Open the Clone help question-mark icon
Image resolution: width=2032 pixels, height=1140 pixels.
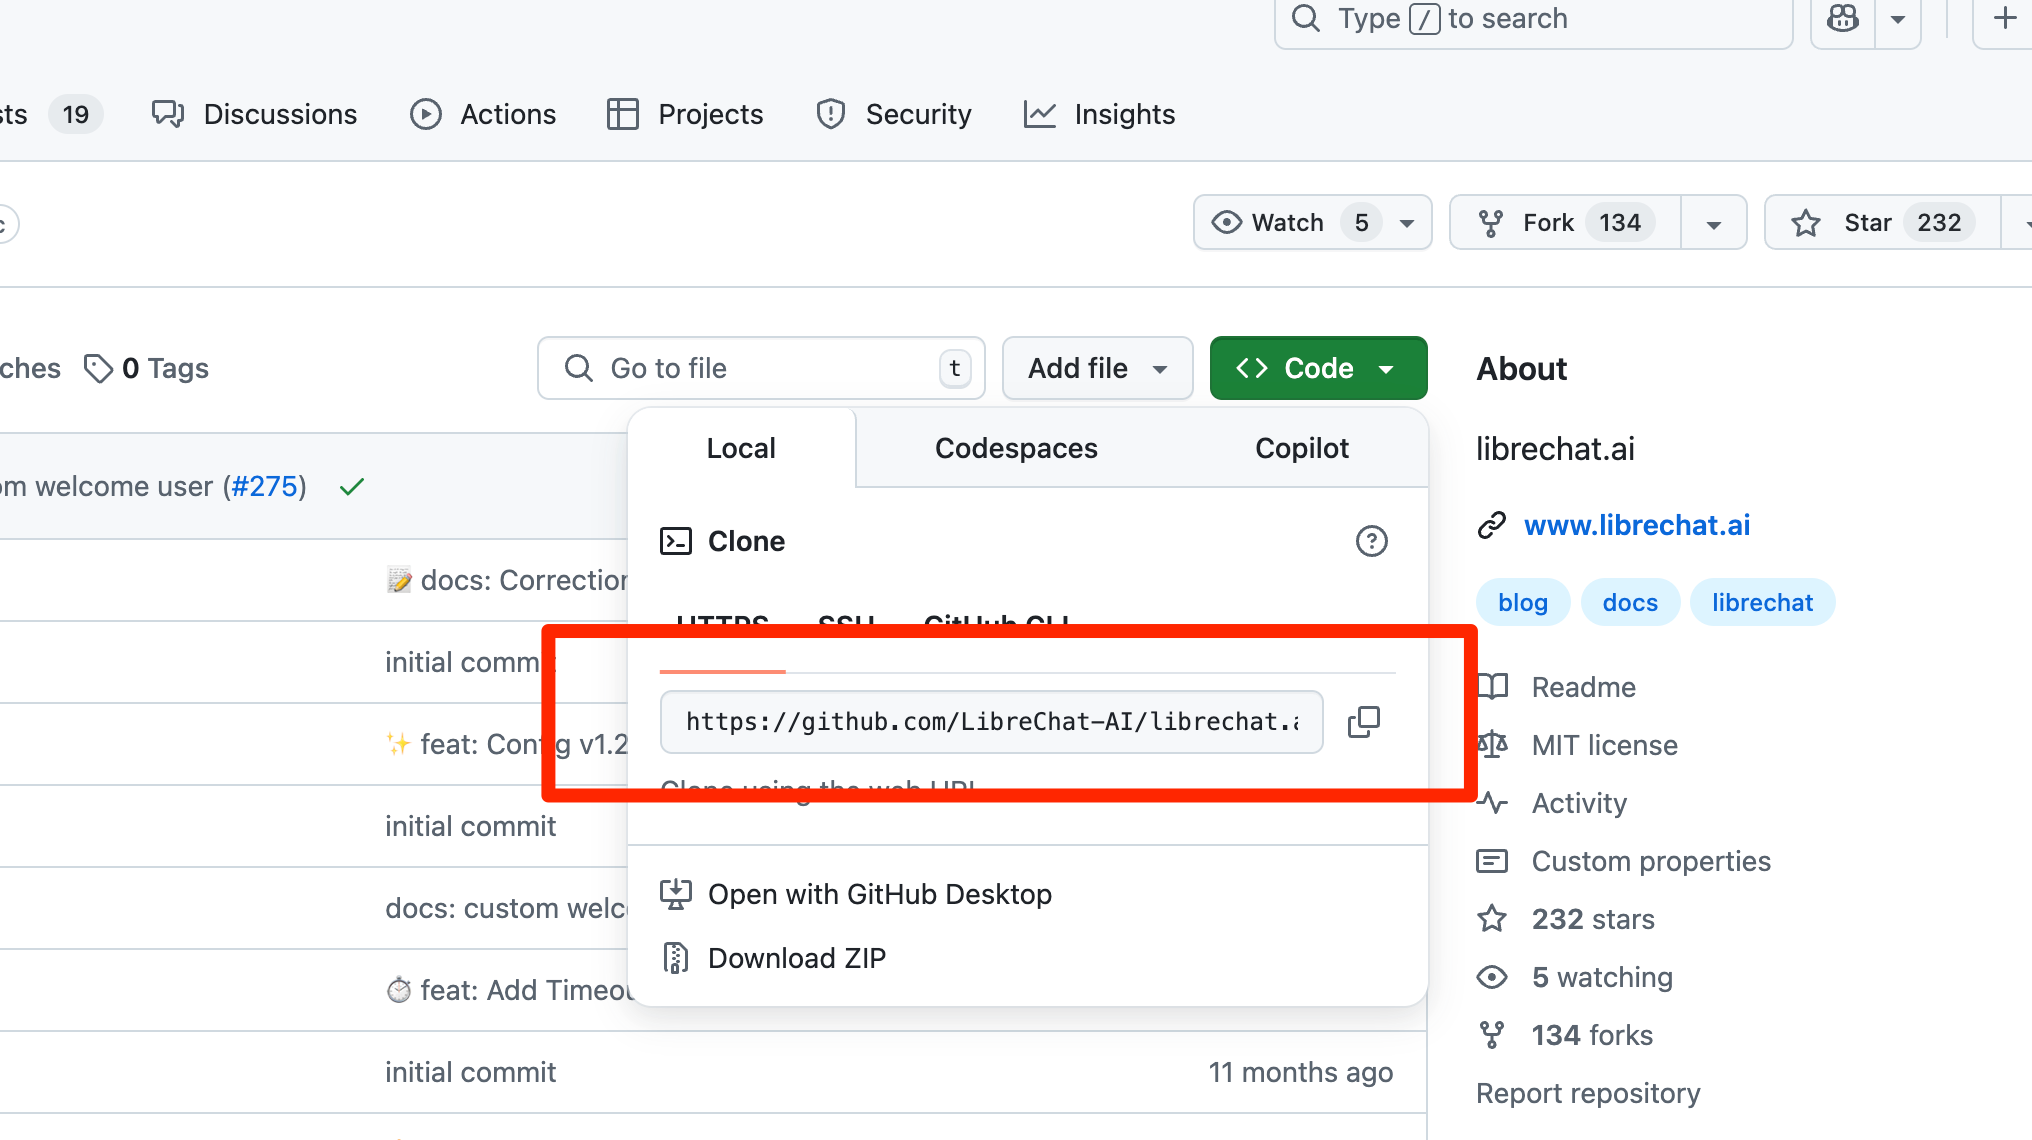[1371, 541]
